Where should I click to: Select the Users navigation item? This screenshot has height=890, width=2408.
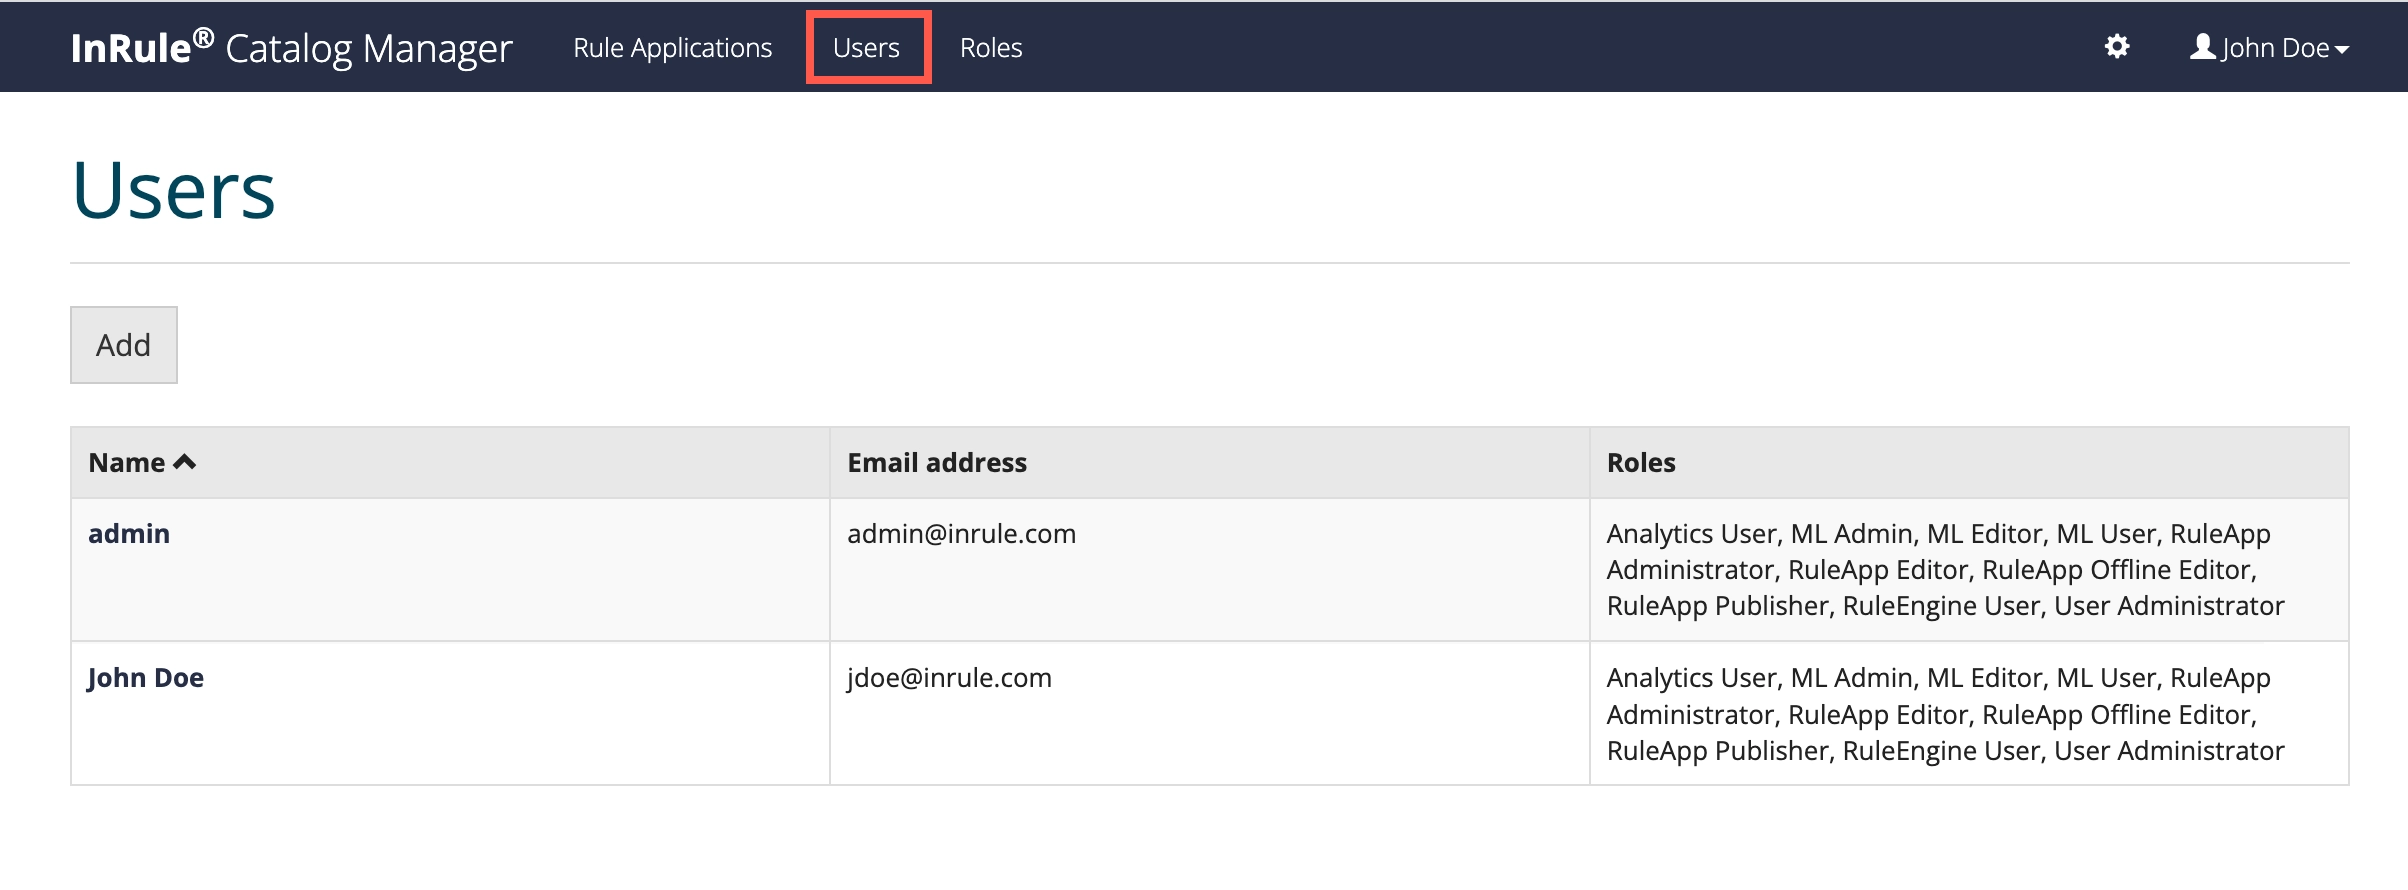click(x=866, y=48)
